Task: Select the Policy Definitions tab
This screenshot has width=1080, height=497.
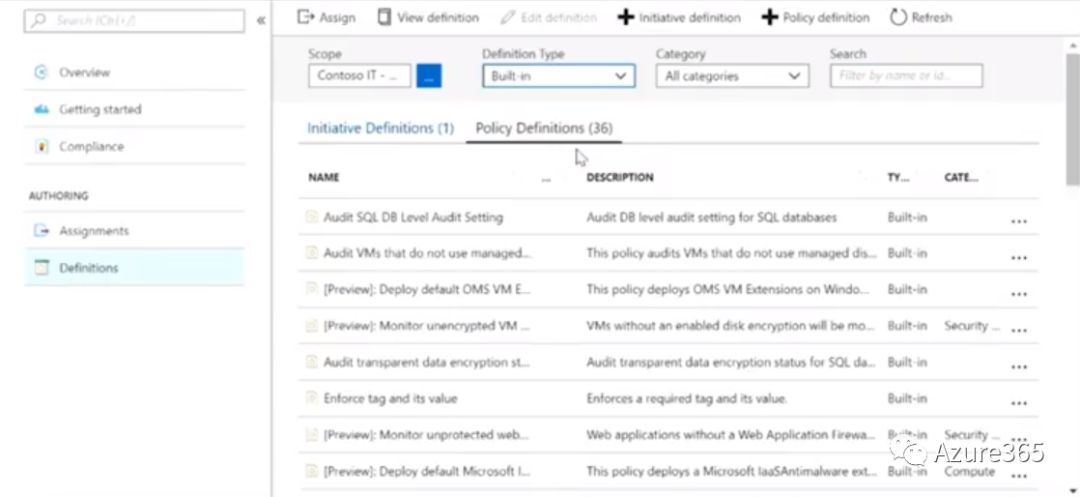Action: tap(544, 128)
